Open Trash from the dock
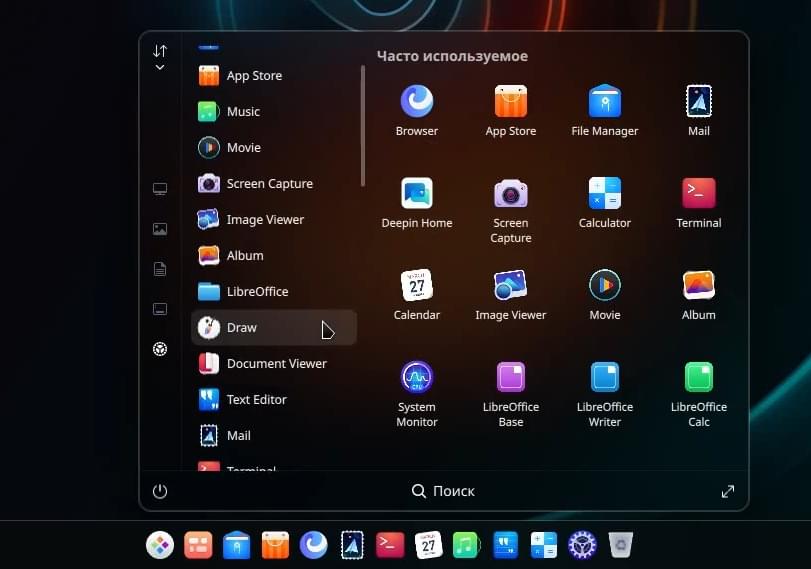Viewport: 811px width, 569px height. pos(621,545)
